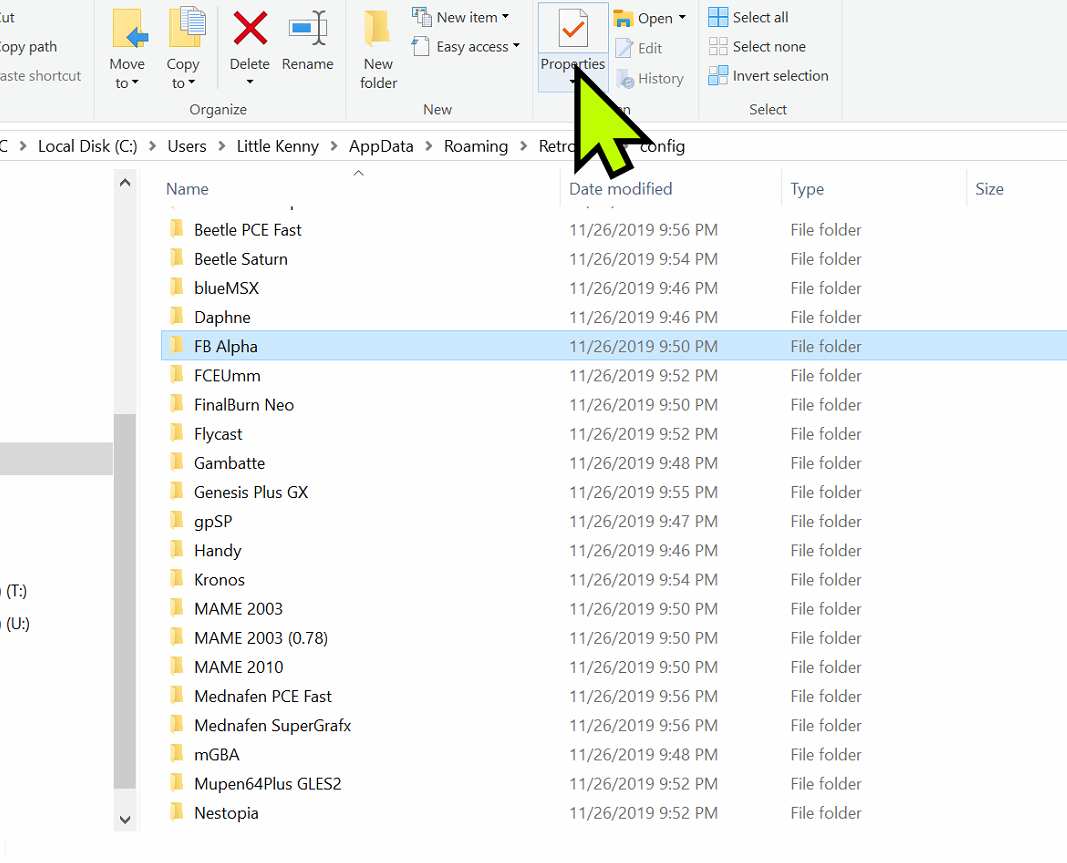Click the Select none label
The height and width of the screenshot is (863, 1067).
pos(769,46)
